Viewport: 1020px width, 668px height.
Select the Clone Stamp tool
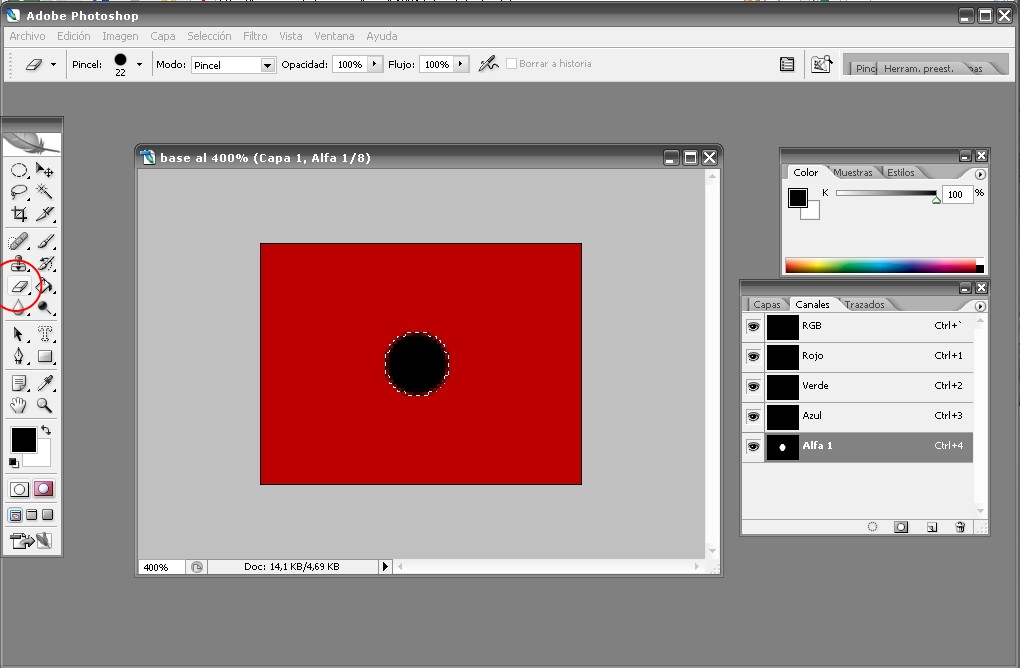(x=19, y=263)
